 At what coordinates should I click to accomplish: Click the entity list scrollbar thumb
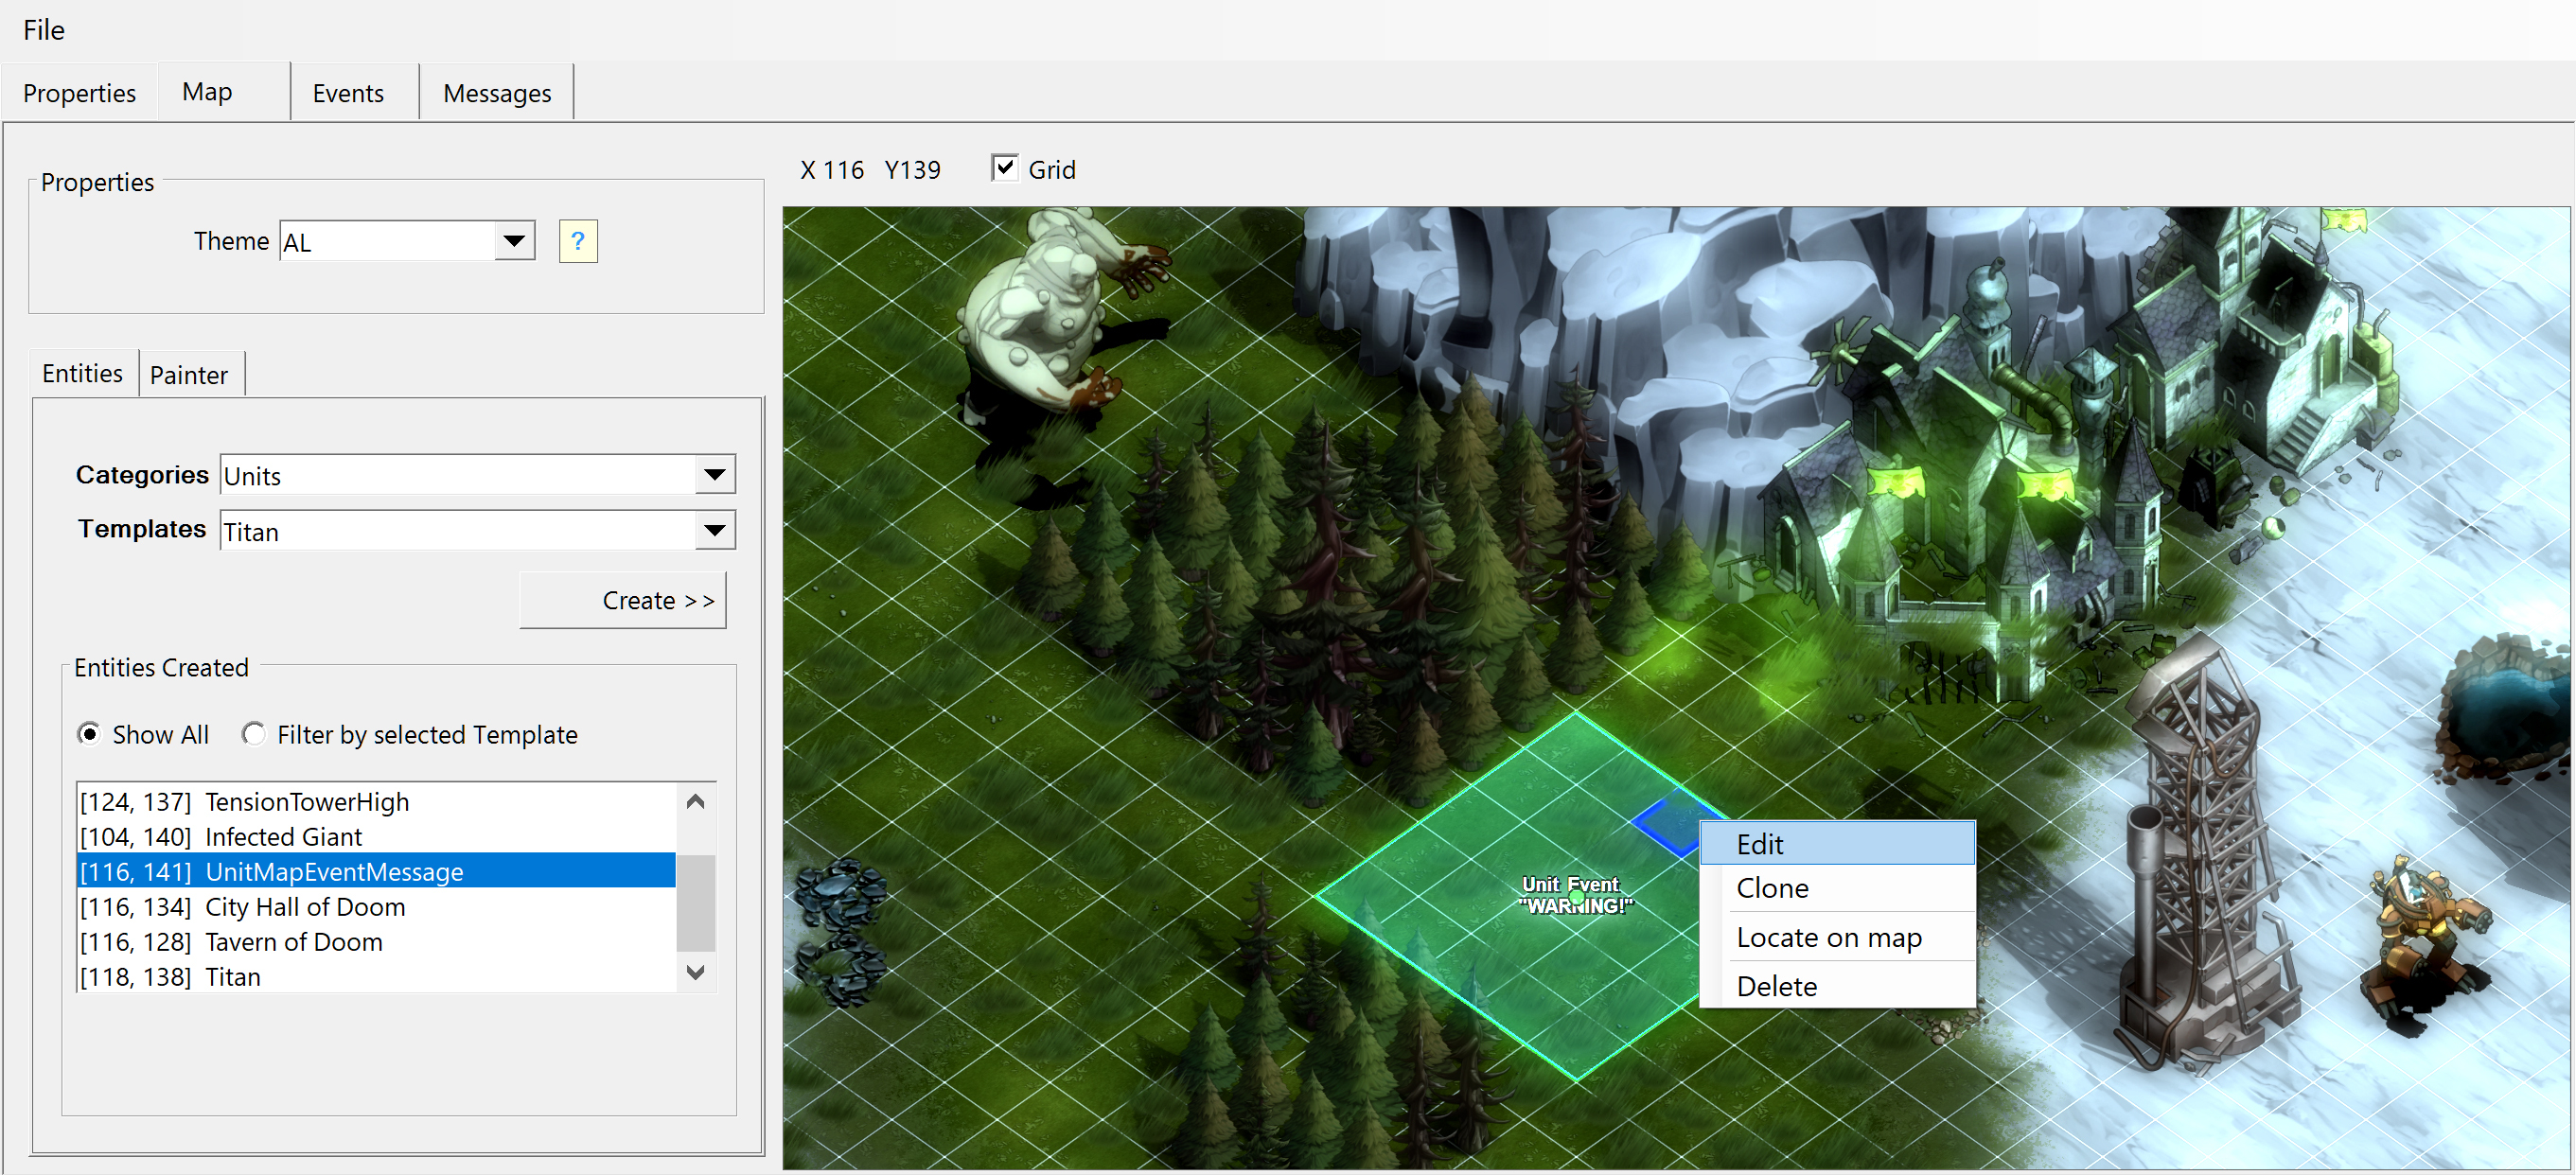click(x=696, y=902)
